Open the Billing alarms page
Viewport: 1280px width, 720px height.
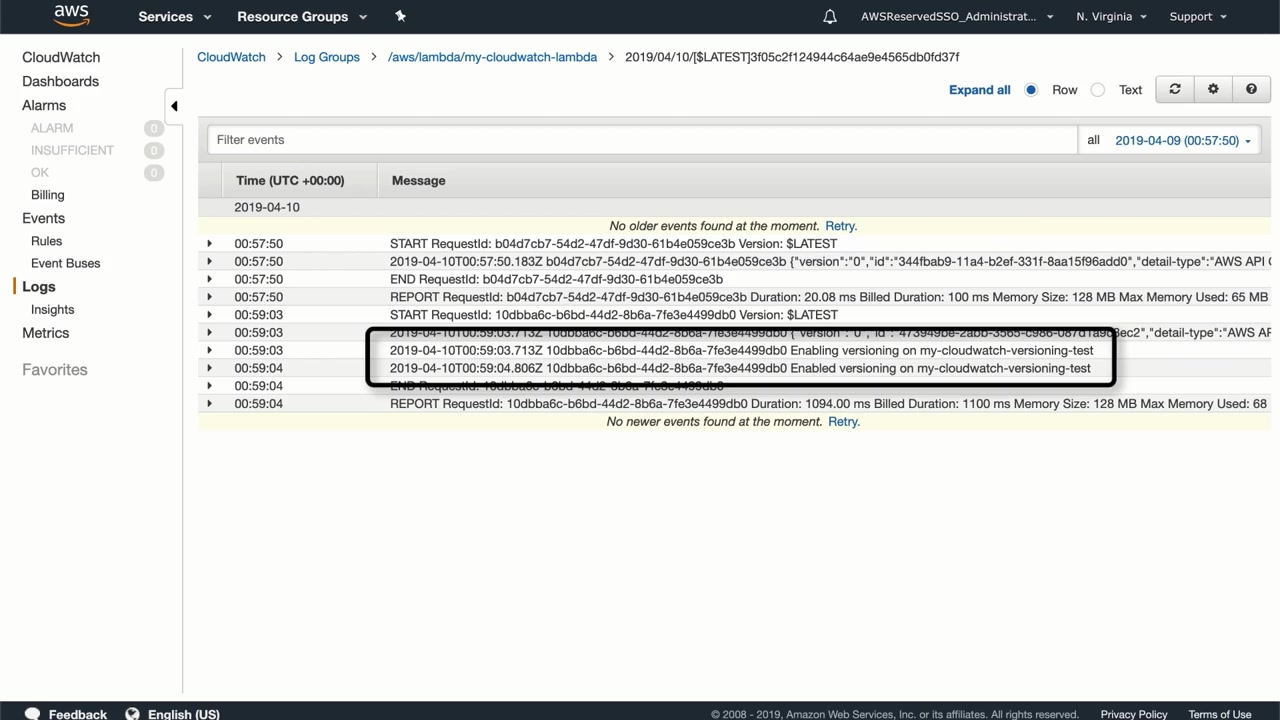(x=47, y=195)
